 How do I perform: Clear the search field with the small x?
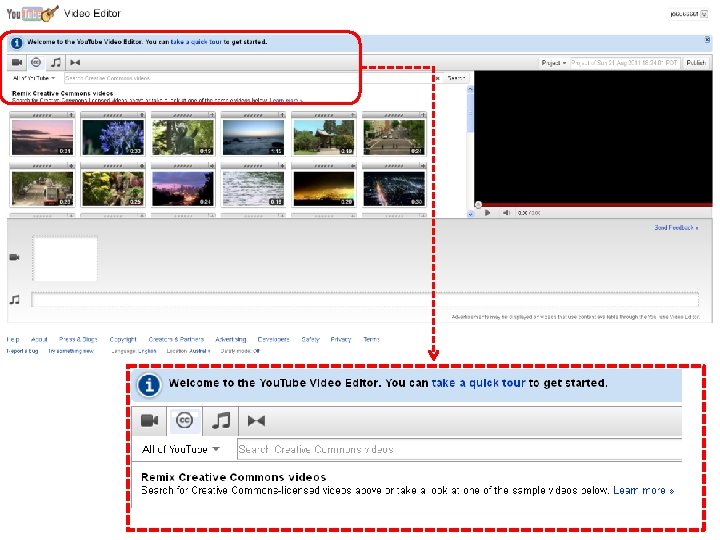coord(438,79)
